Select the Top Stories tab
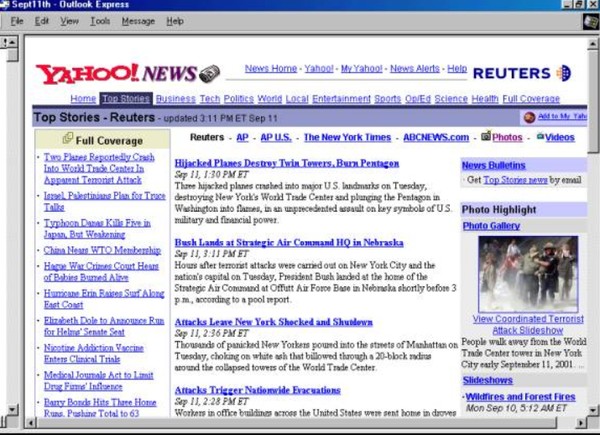 click(x=126, y=99)
